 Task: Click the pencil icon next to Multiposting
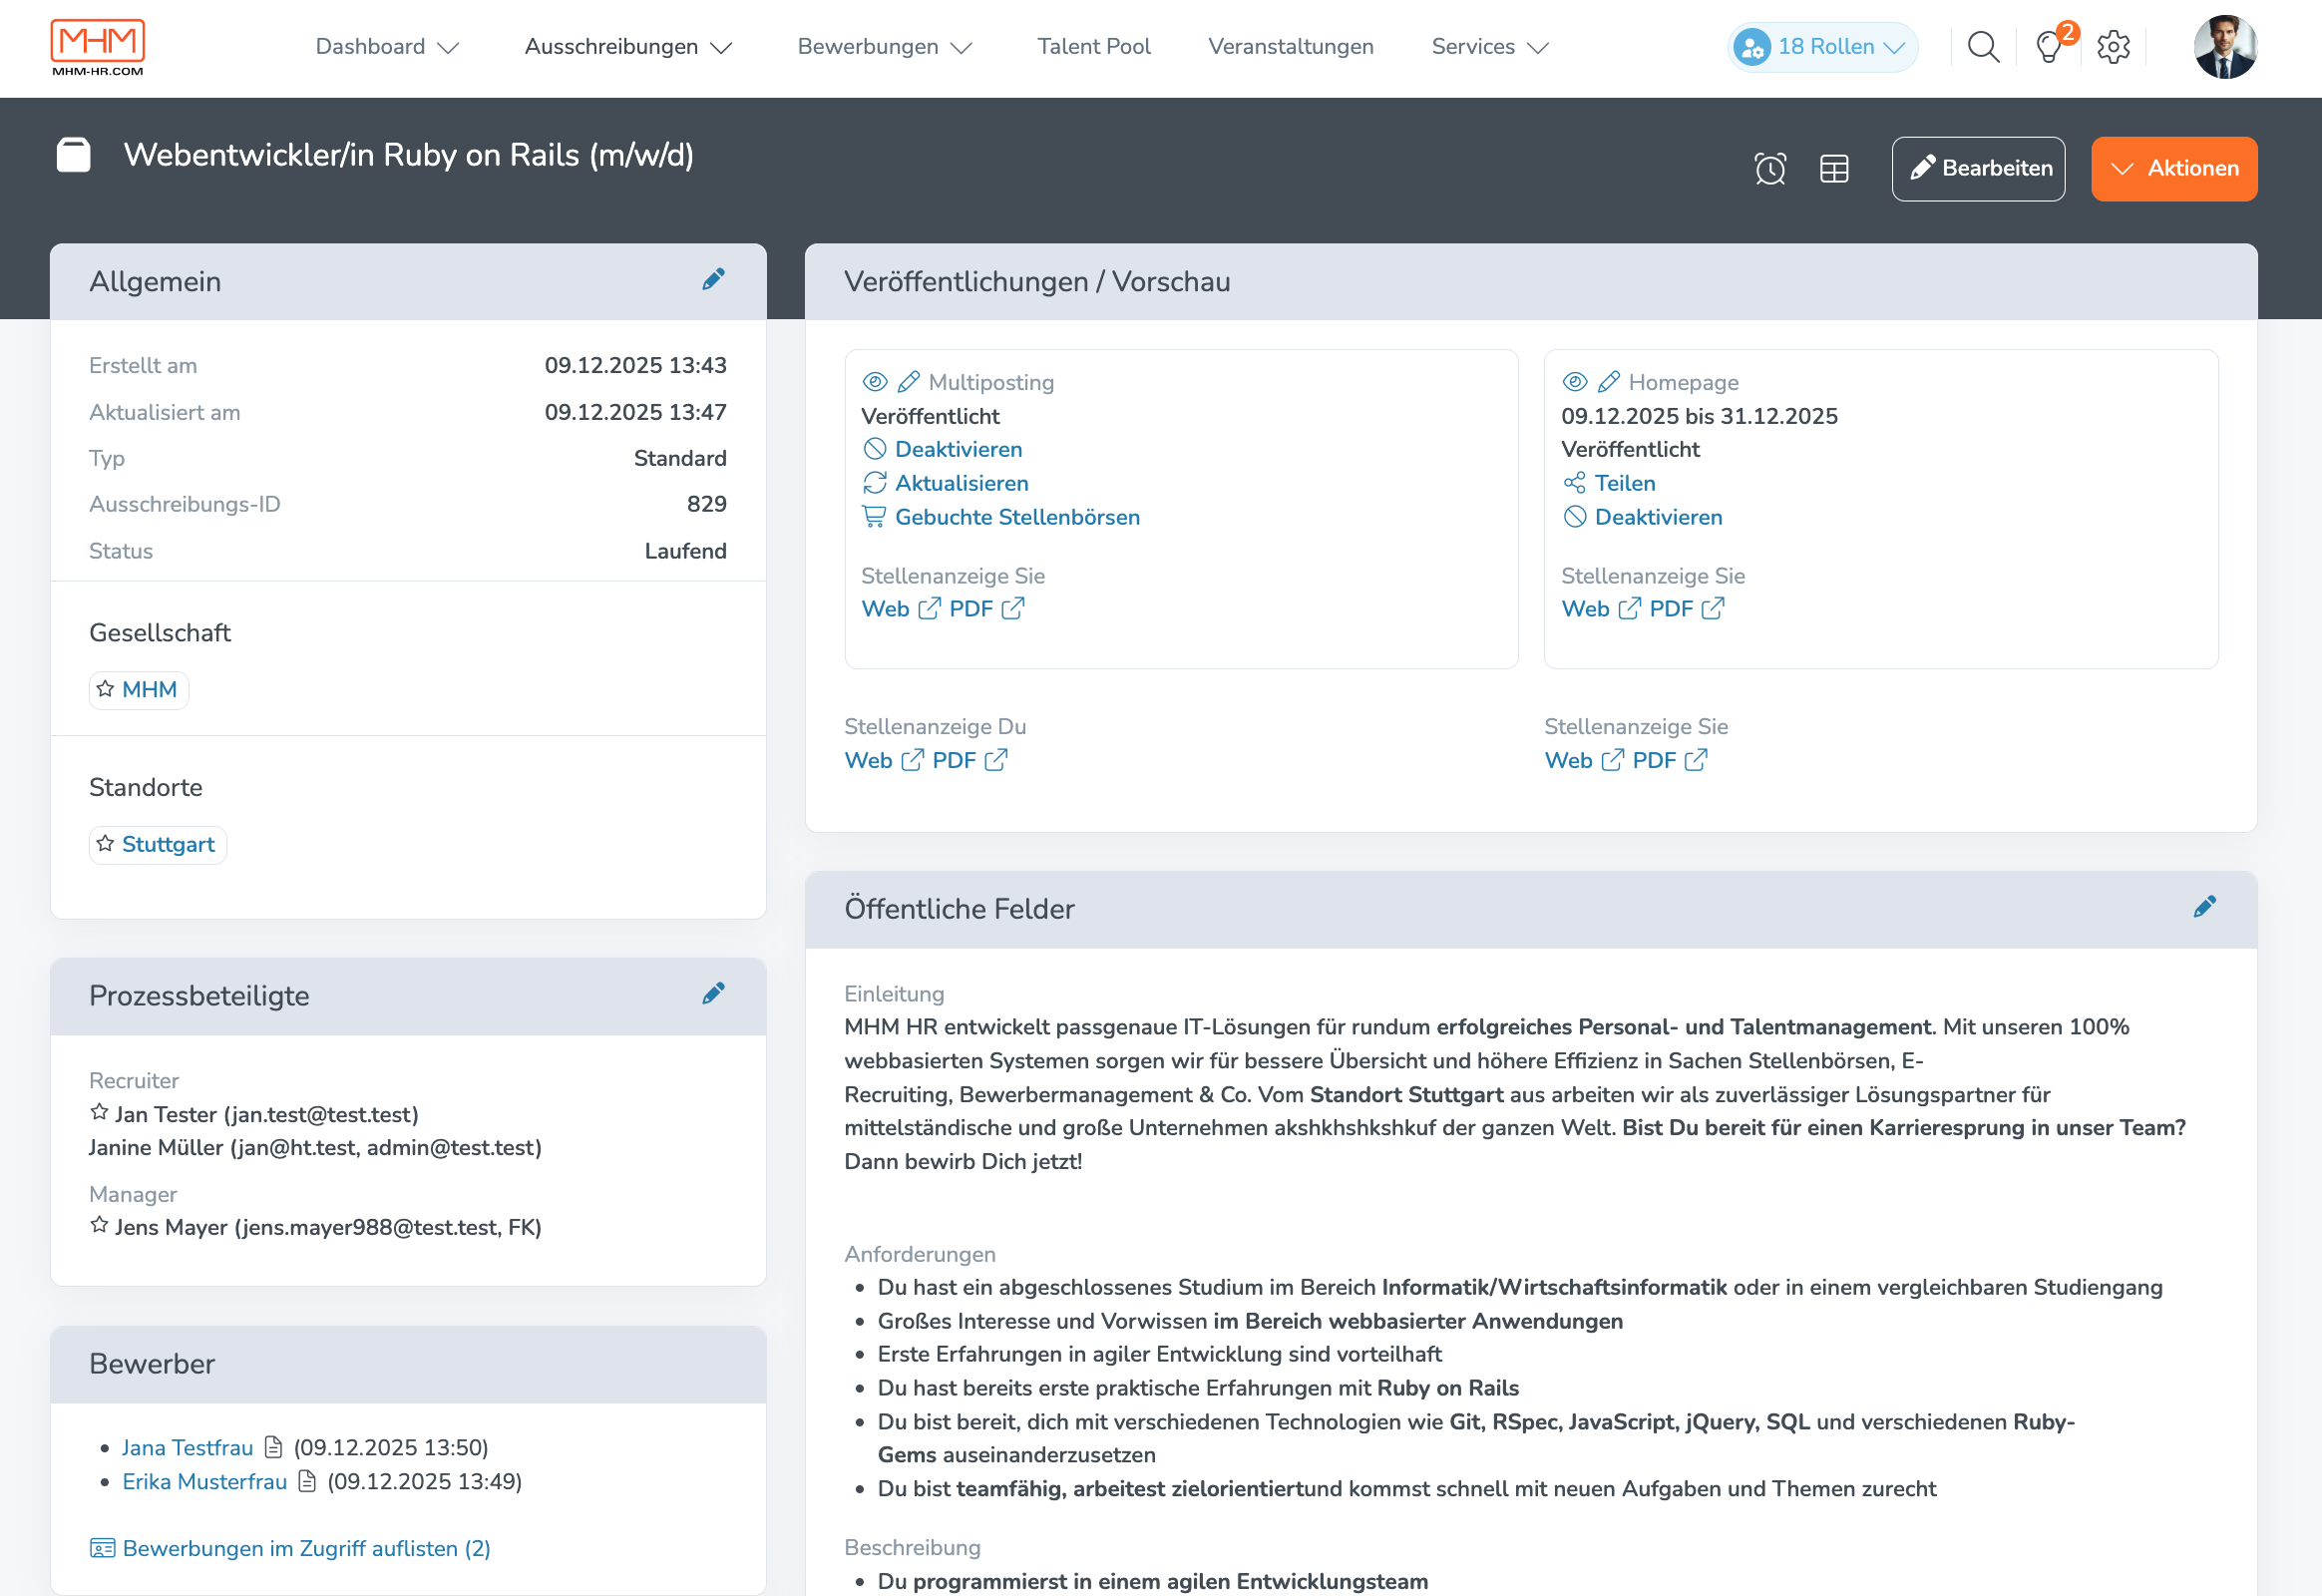[908, 382]
